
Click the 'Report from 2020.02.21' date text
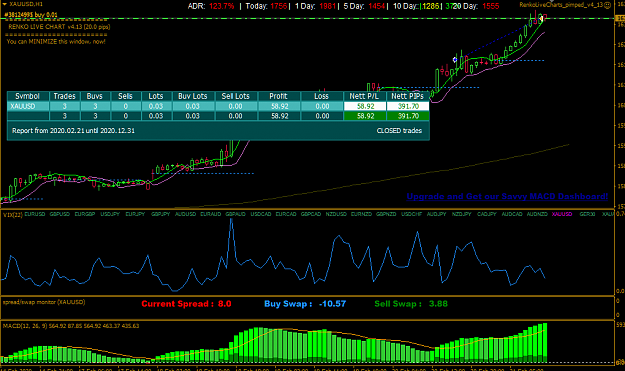73,130
